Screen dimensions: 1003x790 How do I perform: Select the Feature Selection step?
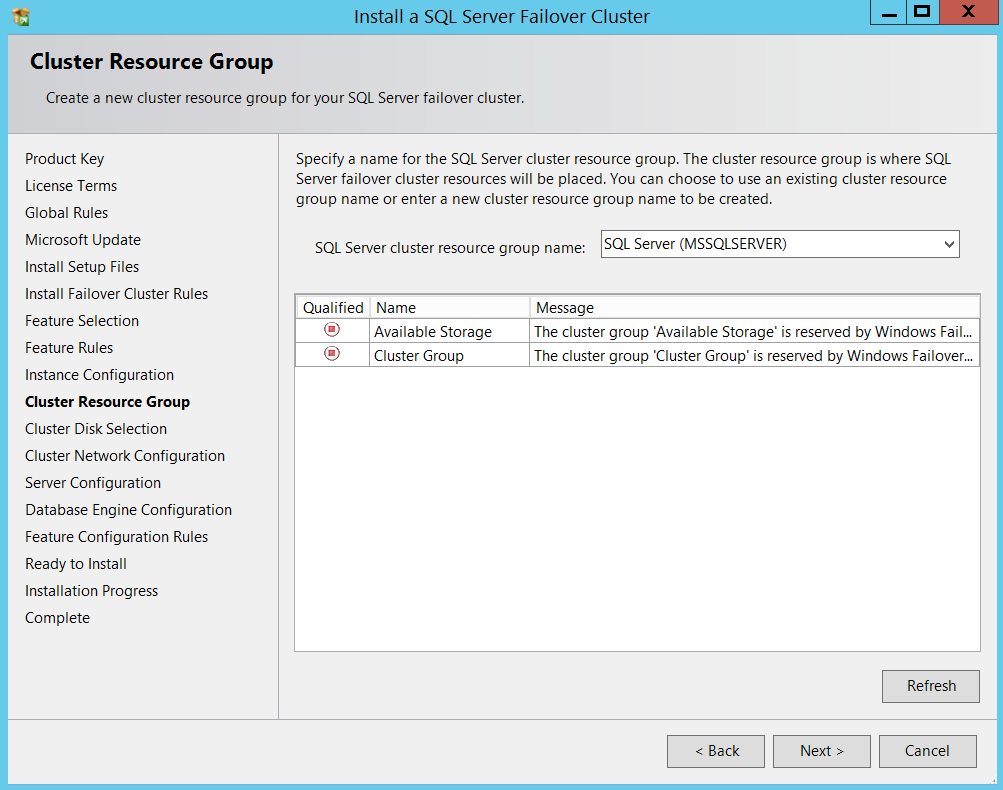tap(82, 320)
